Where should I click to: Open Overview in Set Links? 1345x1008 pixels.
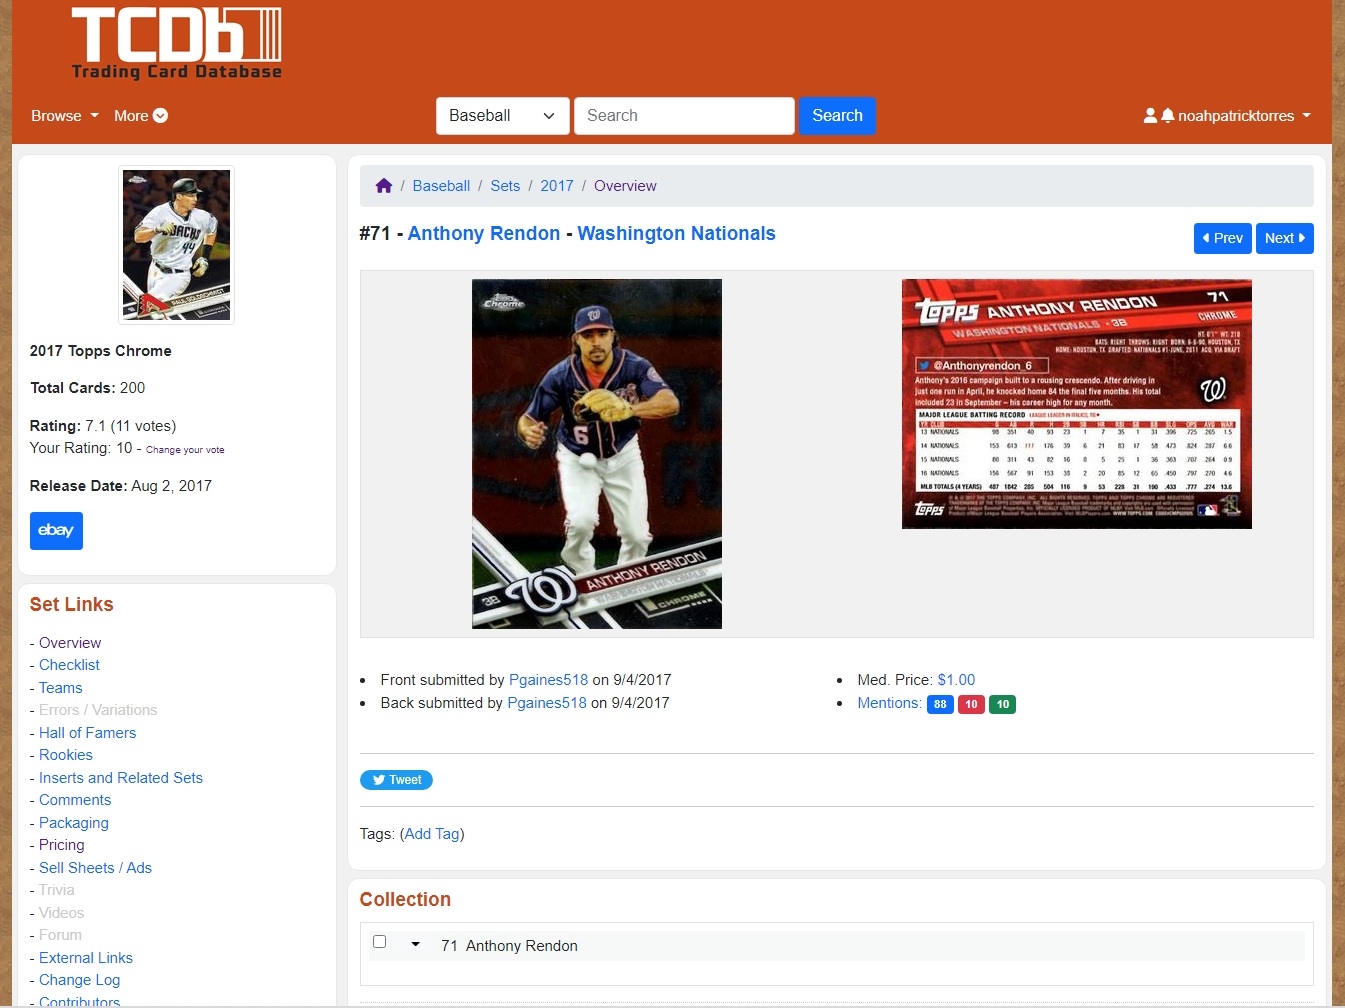pos(70,643)
